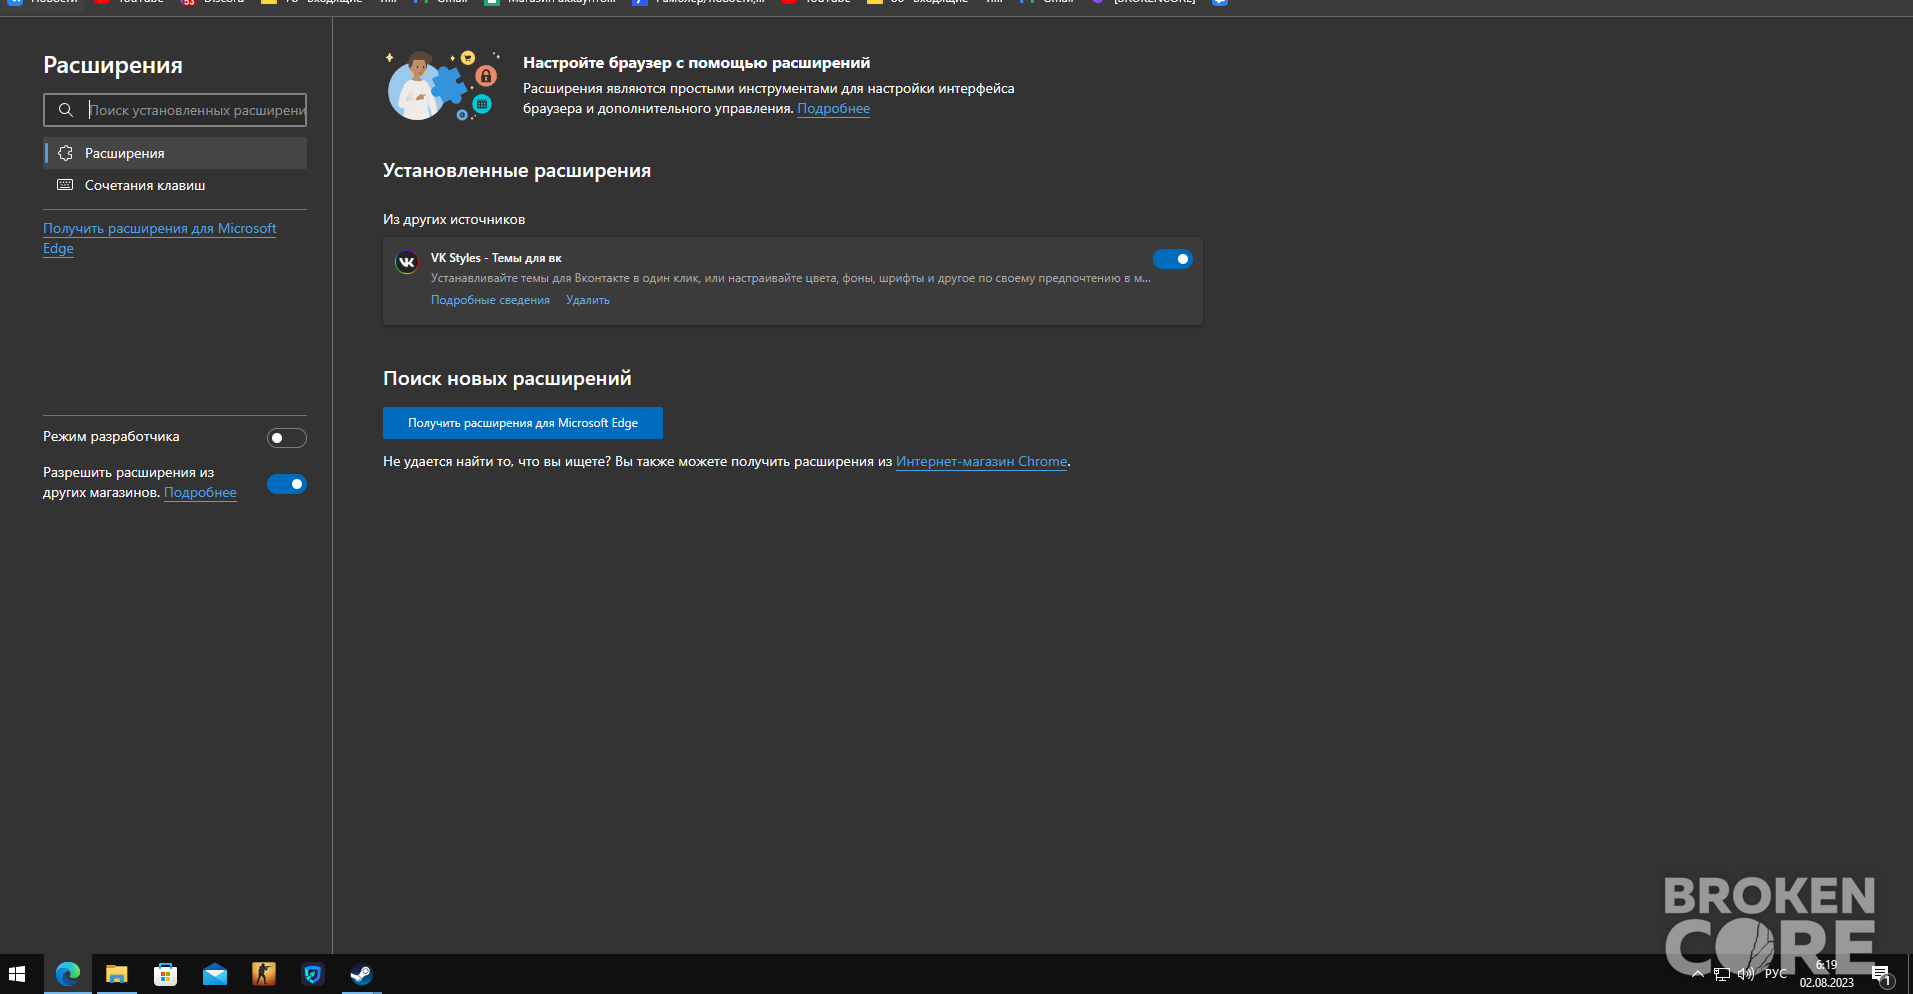Select the Расширения sidebar item
The width and height of the screenshot is (1913, 994).
[176, 153]
